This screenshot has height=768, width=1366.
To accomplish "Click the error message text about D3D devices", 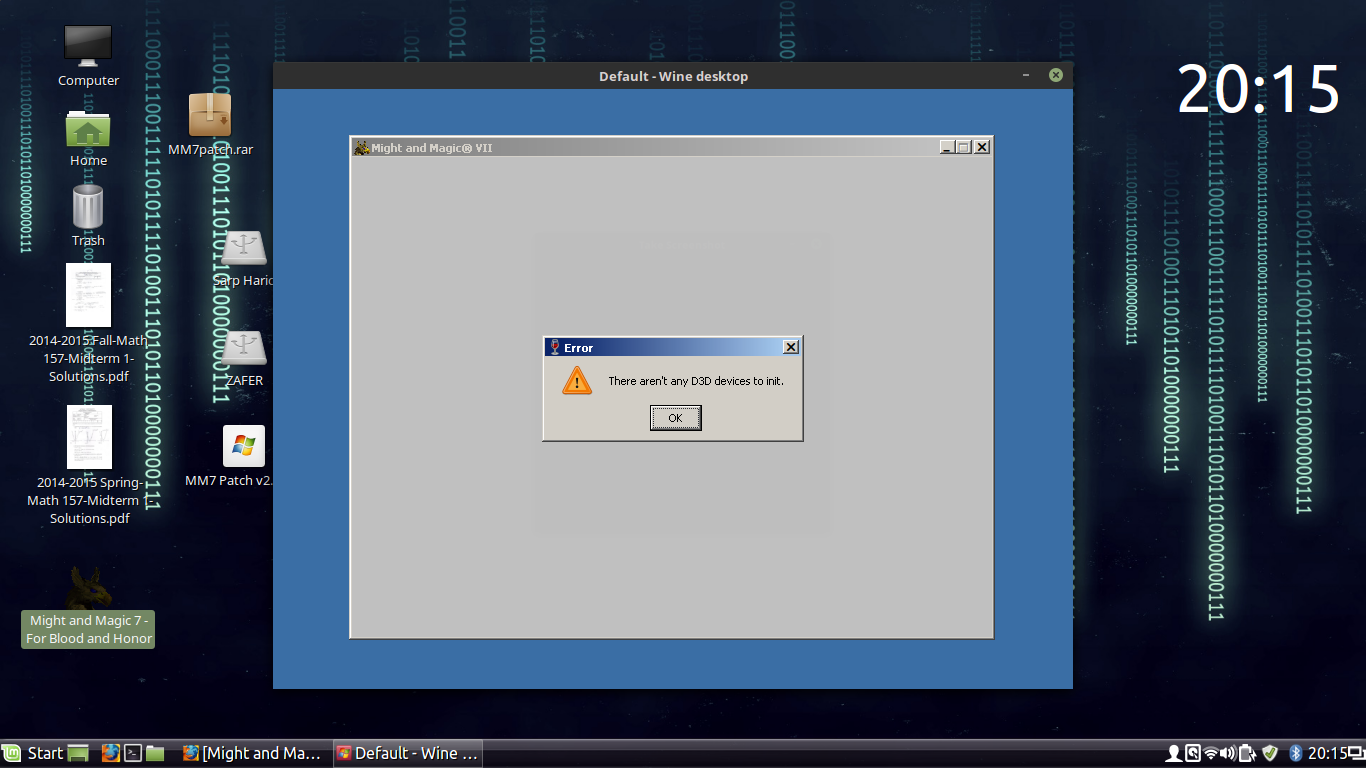I will 696,381.
